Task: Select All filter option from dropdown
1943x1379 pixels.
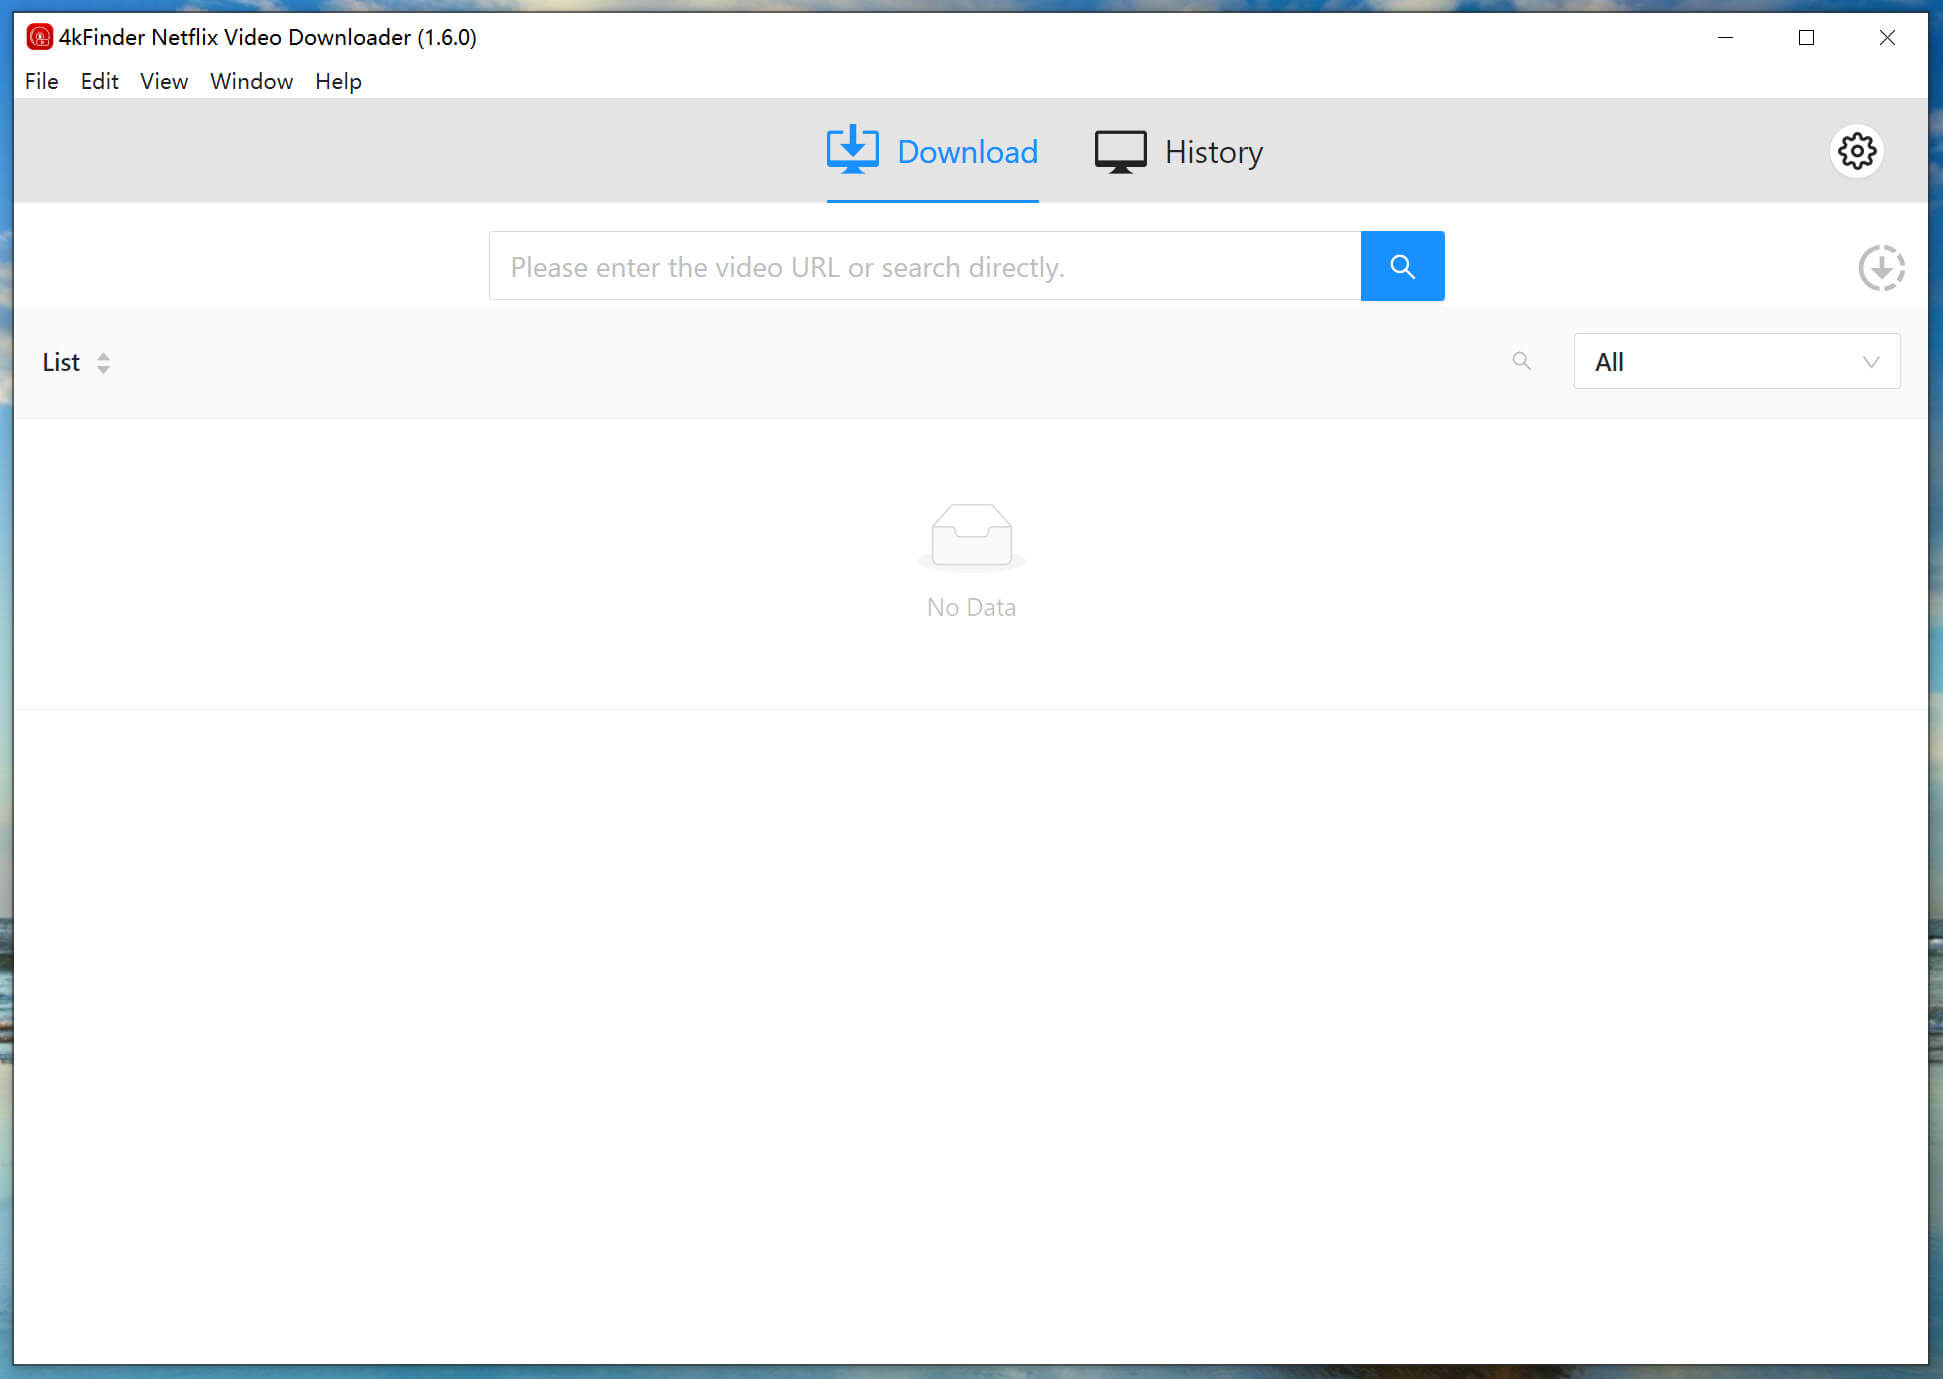Action: pos(1736,361)
